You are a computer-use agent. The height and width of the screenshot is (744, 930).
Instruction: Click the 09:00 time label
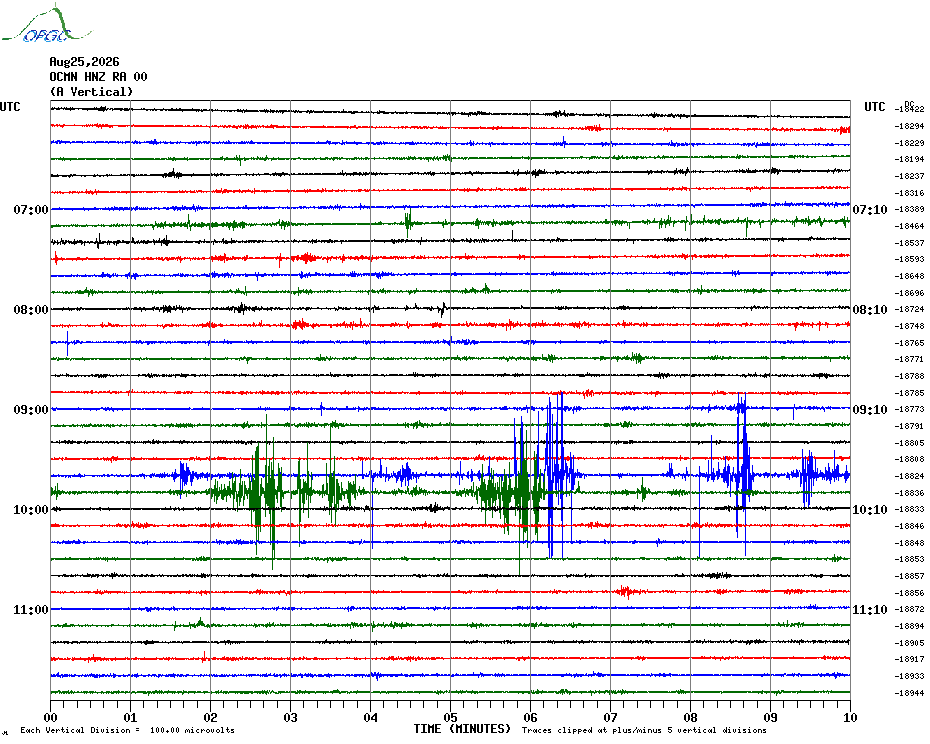click(x=31, y=410)
